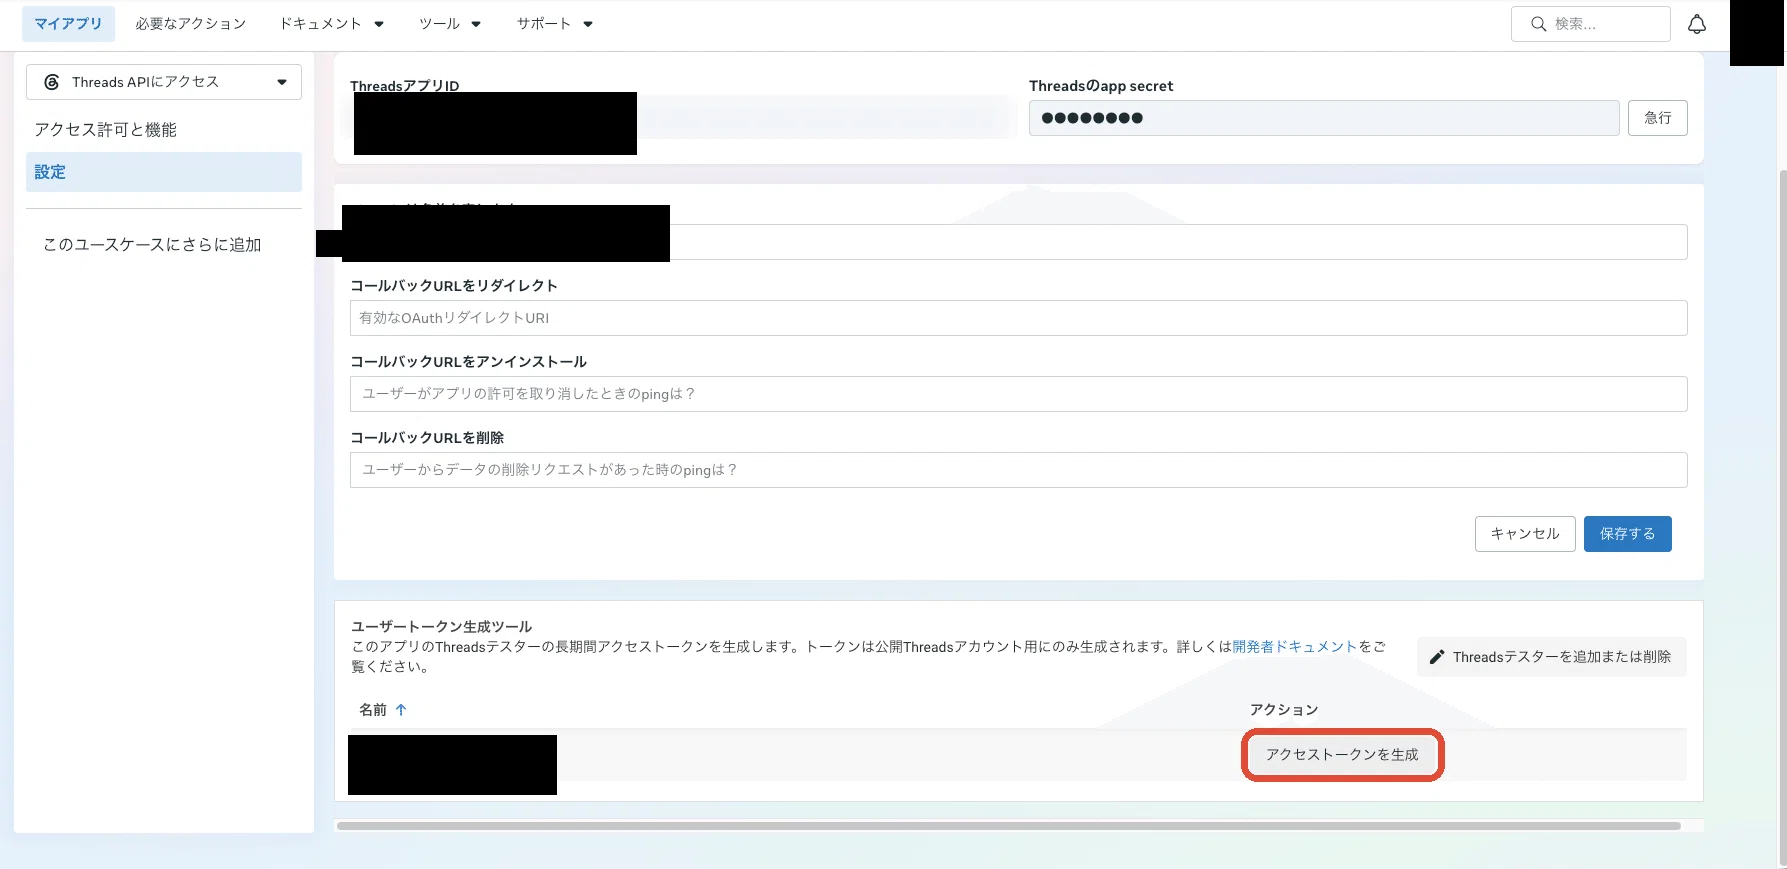The width and height of the screenshot is (1787, 869).
Task: Click このユースケースにさらに追加
Action: (x=152, y=245)
